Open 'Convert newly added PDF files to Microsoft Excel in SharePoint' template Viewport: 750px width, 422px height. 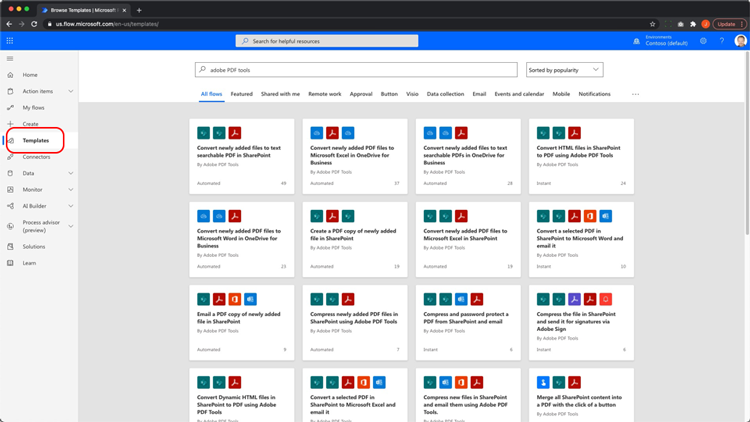[x=468, y=239]
